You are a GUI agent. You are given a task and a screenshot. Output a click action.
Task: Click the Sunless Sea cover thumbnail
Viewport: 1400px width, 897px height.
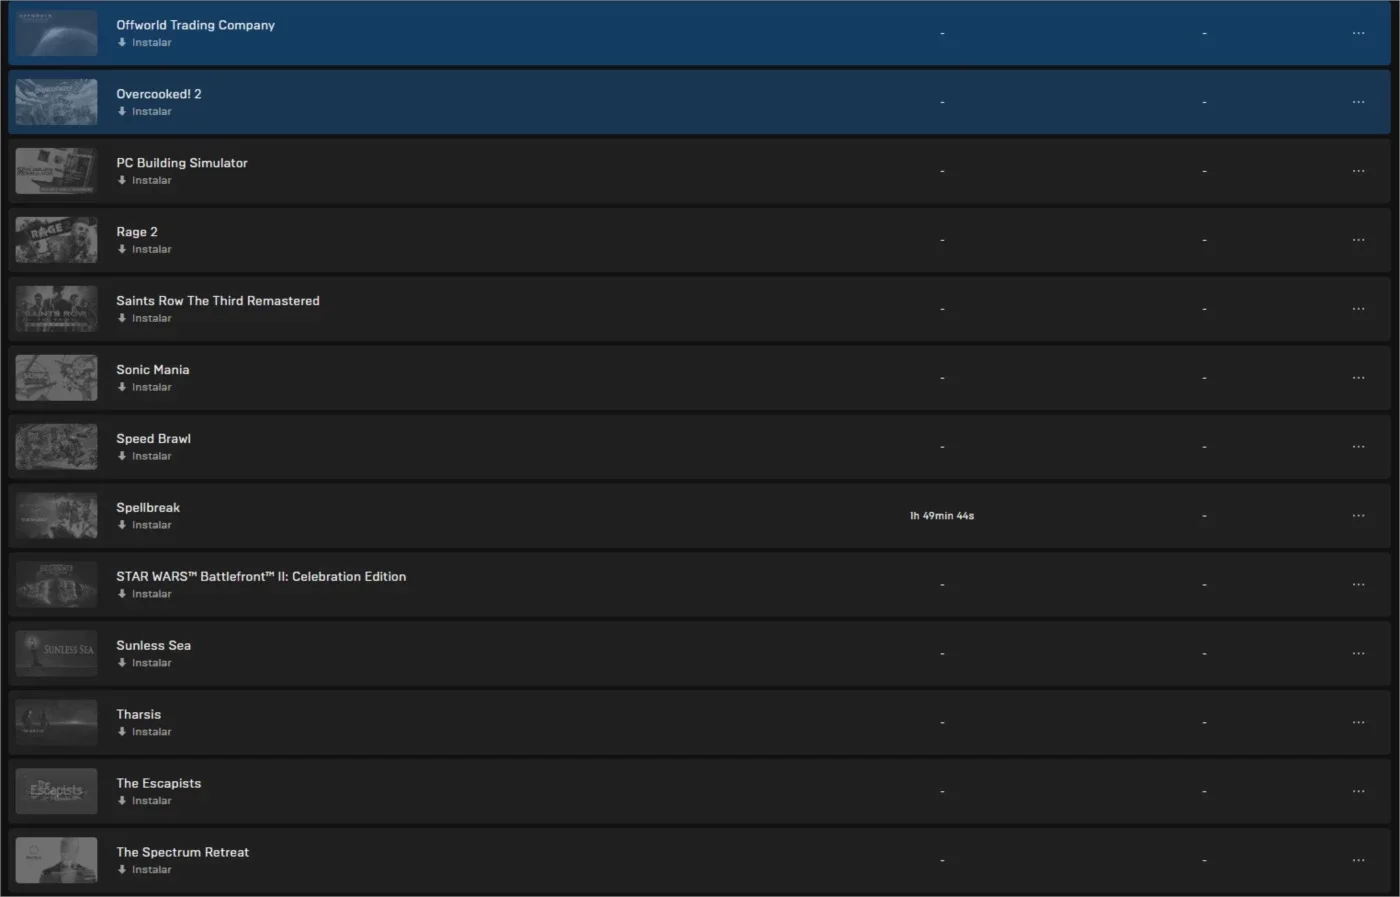pos(57,654)
